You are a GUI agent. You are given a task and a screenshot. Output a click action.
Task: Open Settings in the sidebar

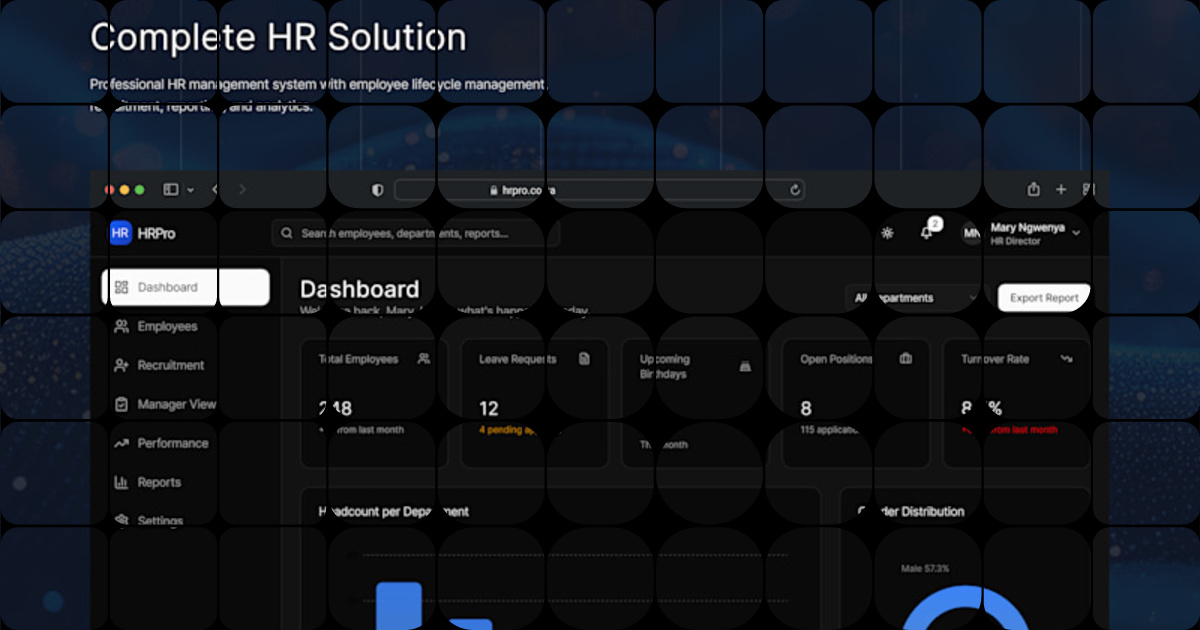[185, 521]
